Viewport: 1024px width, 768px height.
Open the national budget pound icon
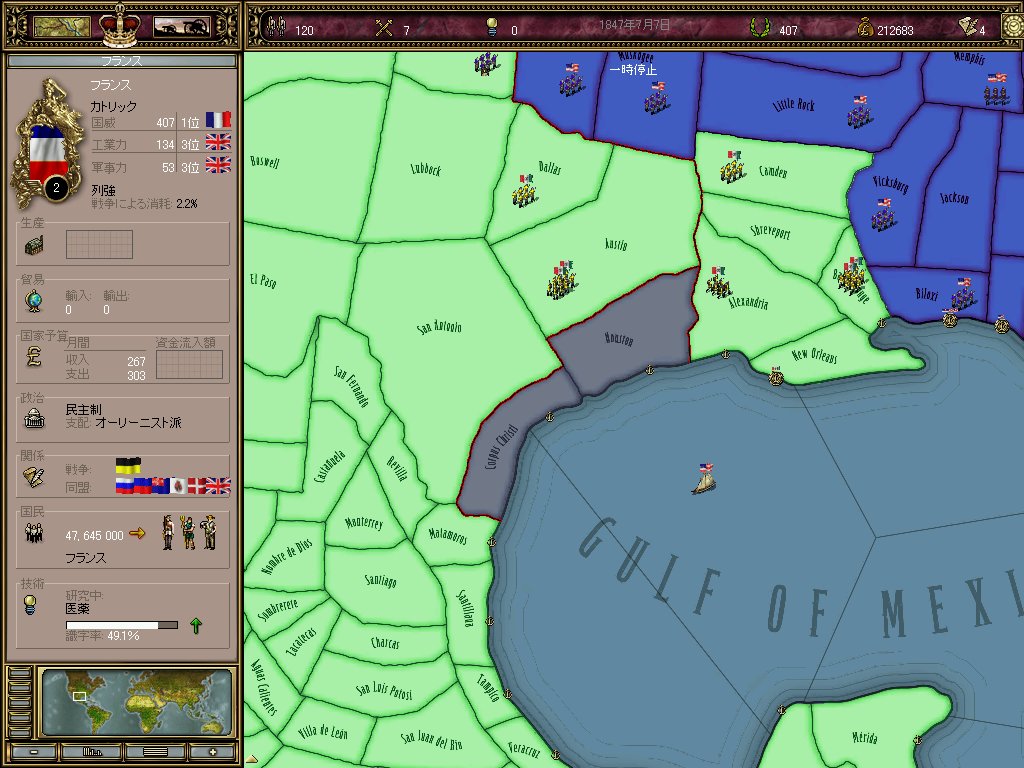tap(33, 356)
